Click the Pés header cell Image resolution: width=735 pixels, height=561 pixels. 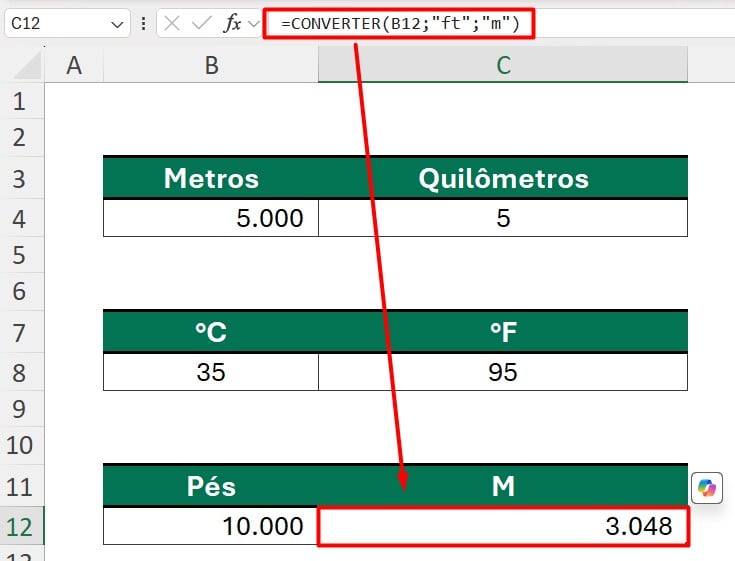[211, 486]
